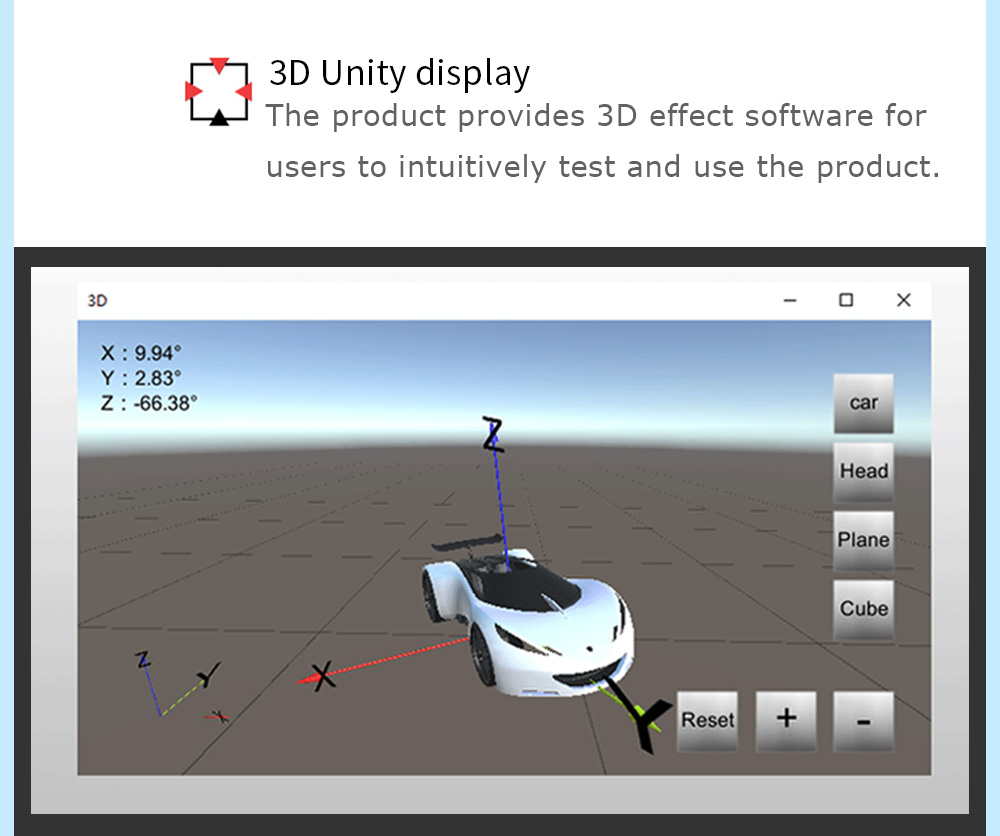This screenshot has height=836, width=1000.
Task: Click the Z angle readout -66.38°
Action: pos(149,403)
